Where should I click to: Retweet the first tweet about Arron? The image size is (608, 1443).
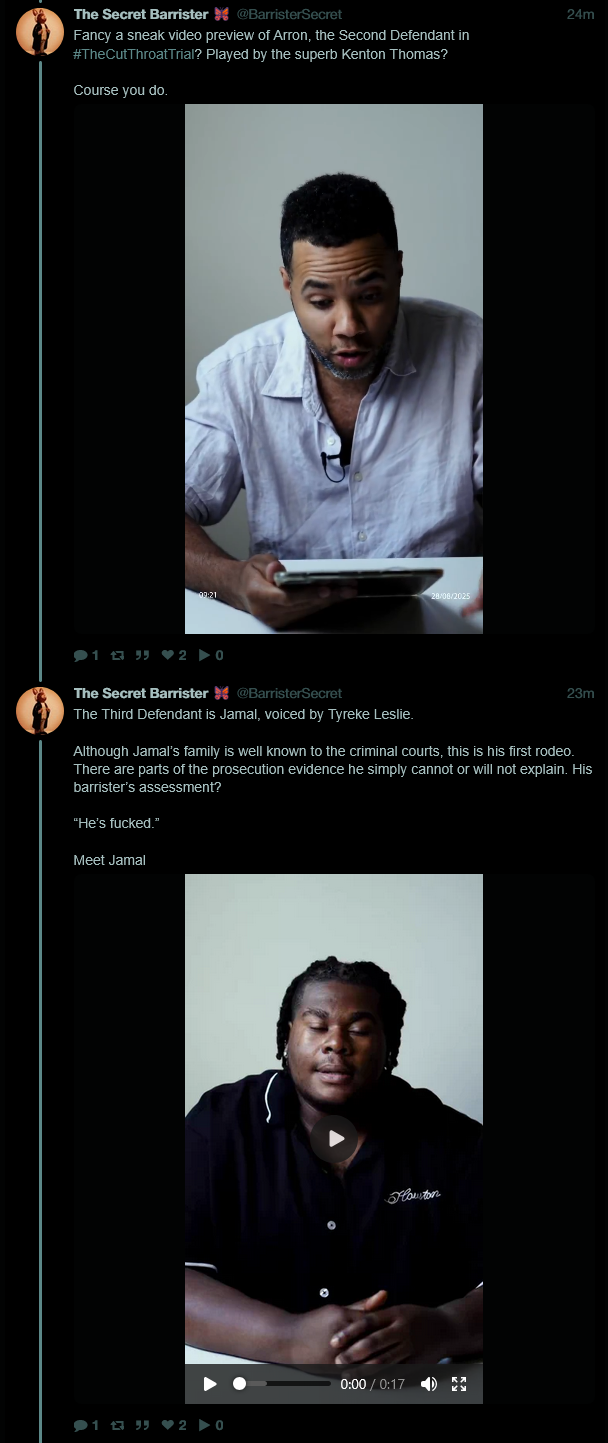tap(118, 656)
